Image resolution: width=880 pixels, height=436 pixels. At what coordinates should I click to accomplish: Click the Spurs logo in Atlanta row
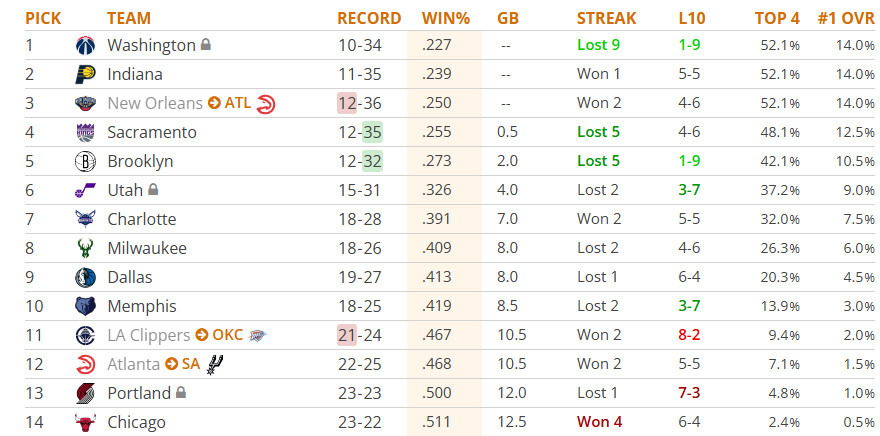coord(212,364)
